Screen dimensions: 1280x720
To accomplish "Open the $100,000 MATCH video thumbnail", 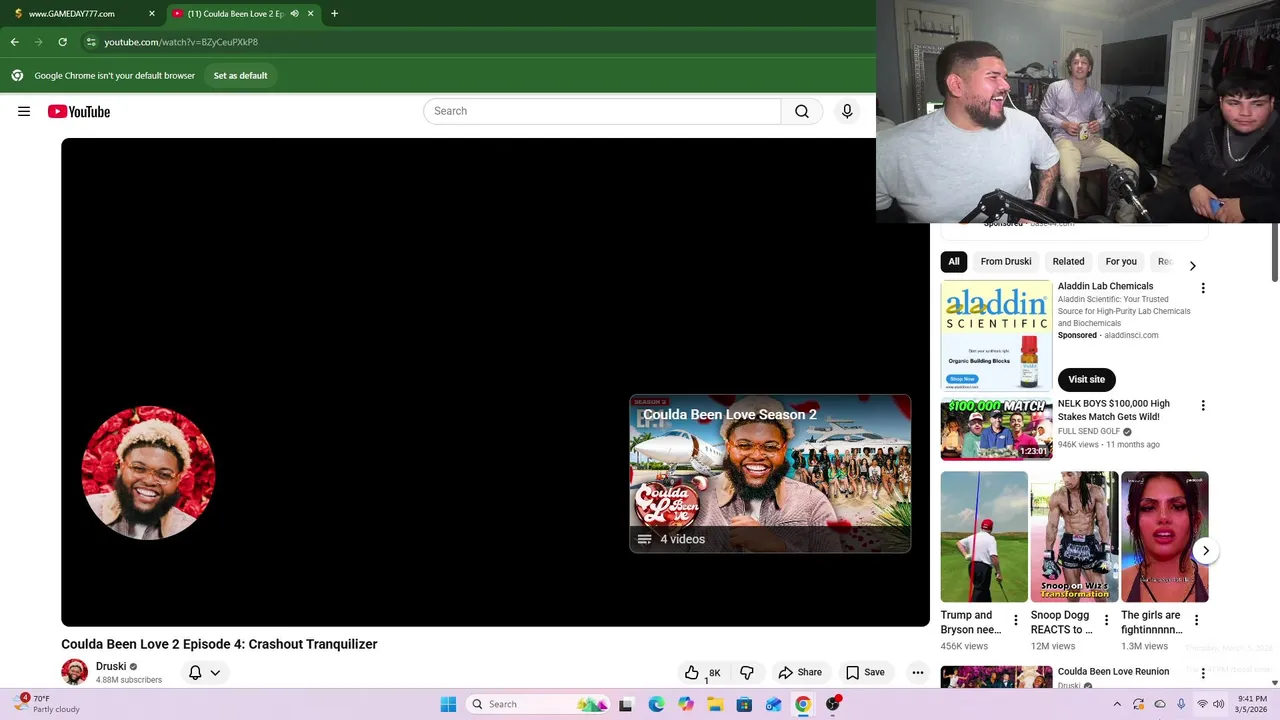I will click(x=996, y=429).
